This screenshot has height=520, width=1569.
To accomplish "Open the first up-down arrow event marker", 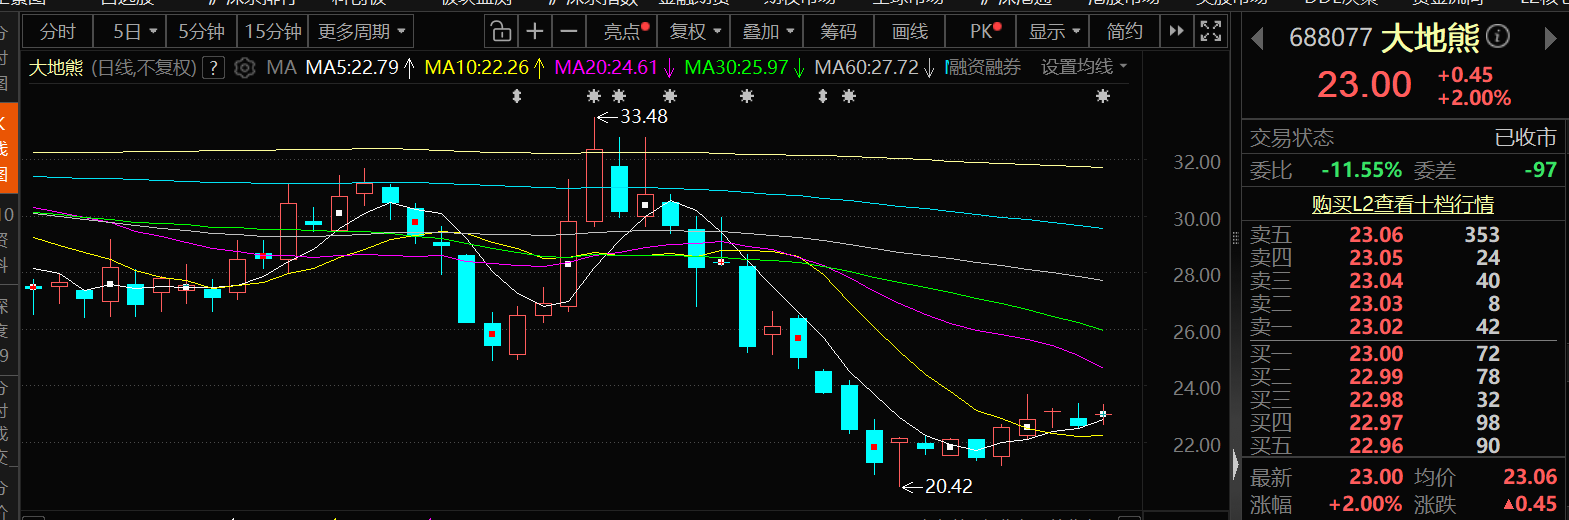I will tap(517, 96).
